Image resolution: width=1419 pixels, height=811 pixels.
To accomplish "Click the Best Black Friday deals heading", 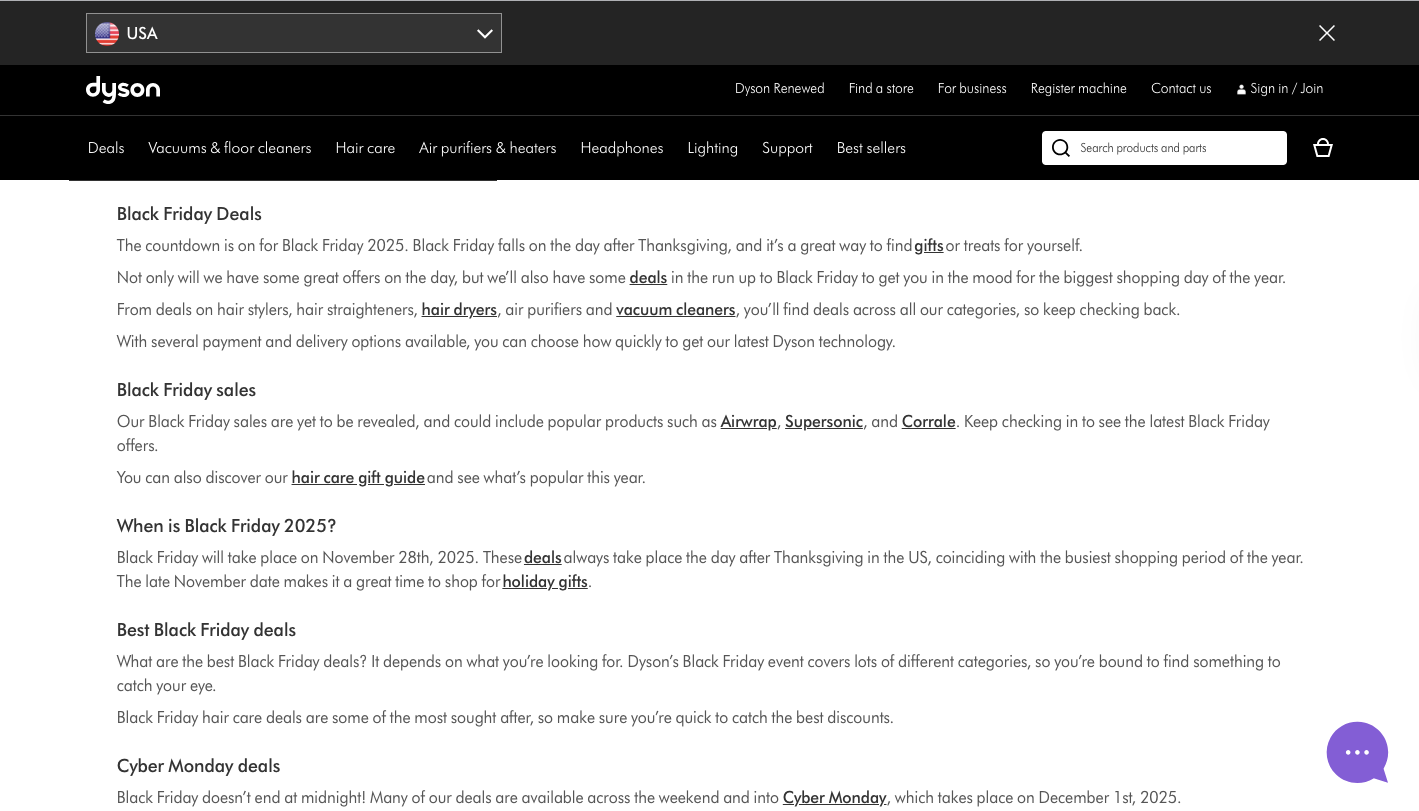I will point(206,630).
